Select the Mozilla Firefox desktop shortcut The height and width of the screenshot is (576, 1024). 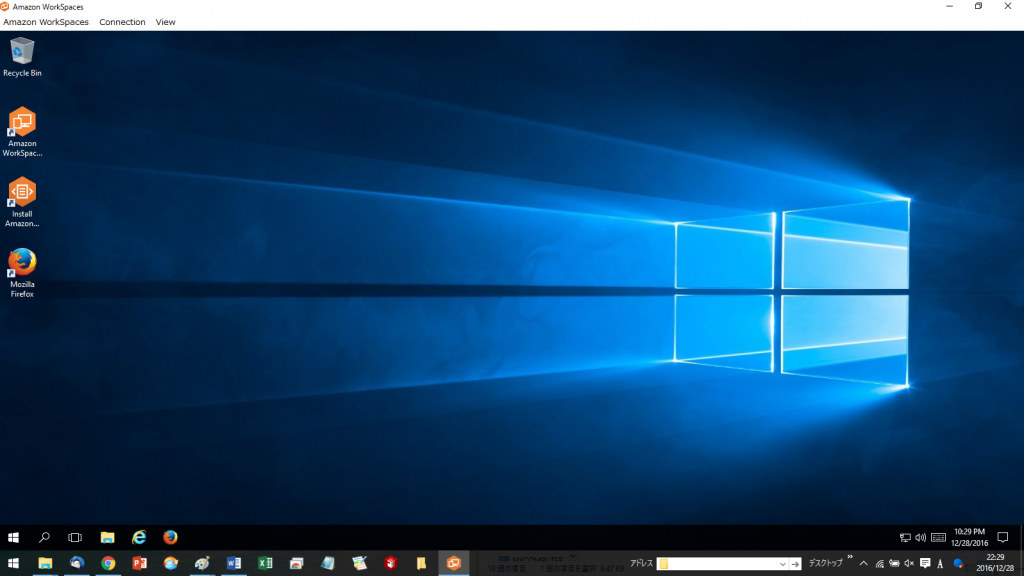[22, 273]
